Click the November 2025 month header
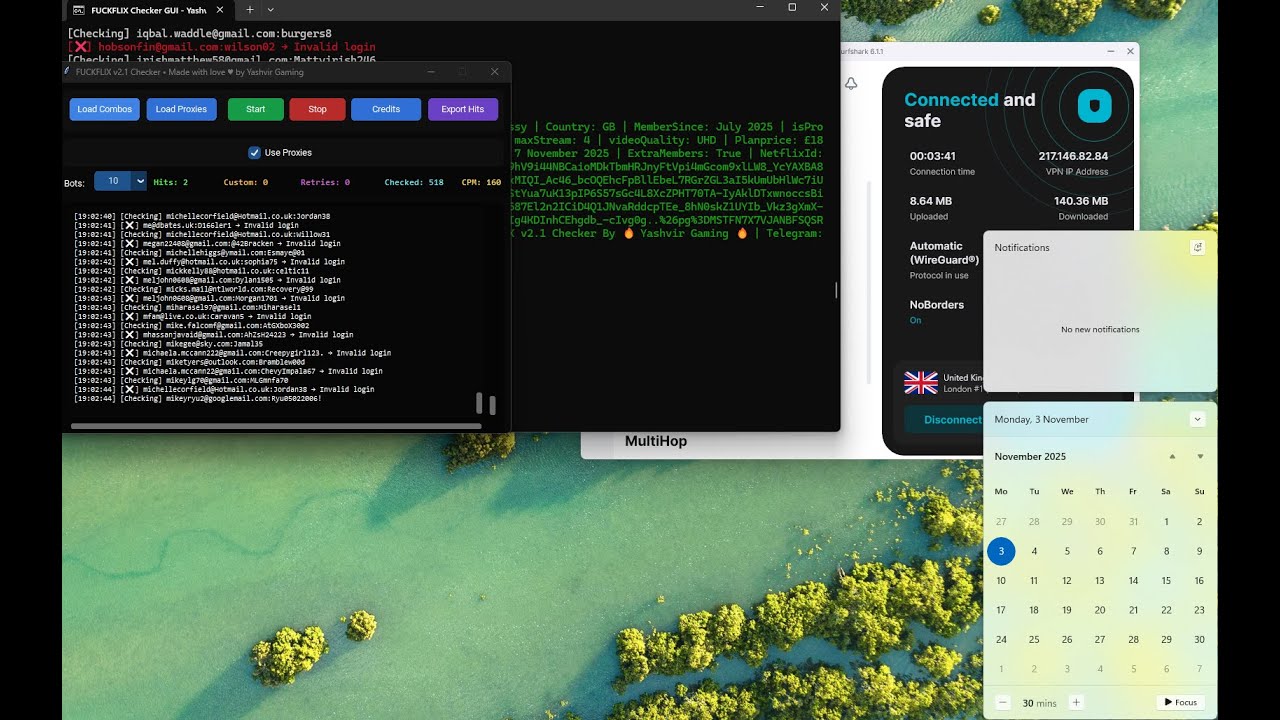 click(x=1030, y=456)
